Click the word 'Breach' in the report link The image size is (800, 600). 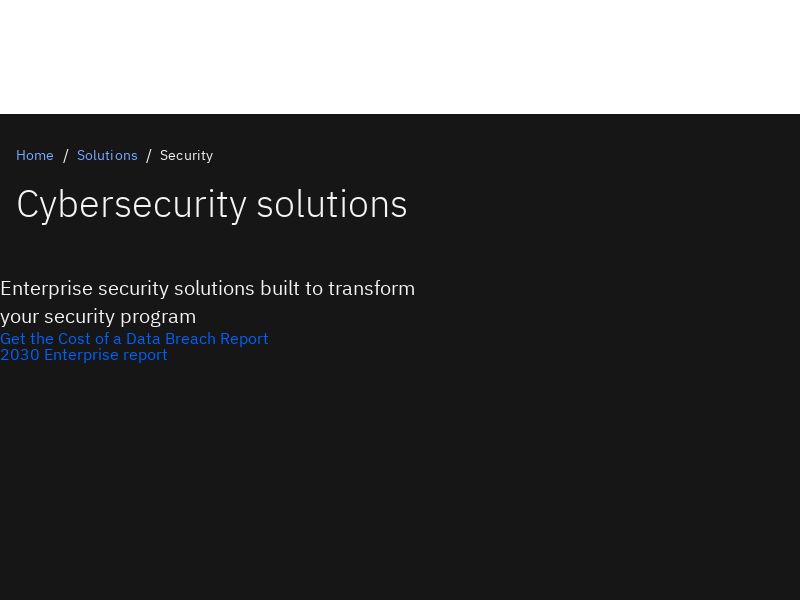(191, 338)
